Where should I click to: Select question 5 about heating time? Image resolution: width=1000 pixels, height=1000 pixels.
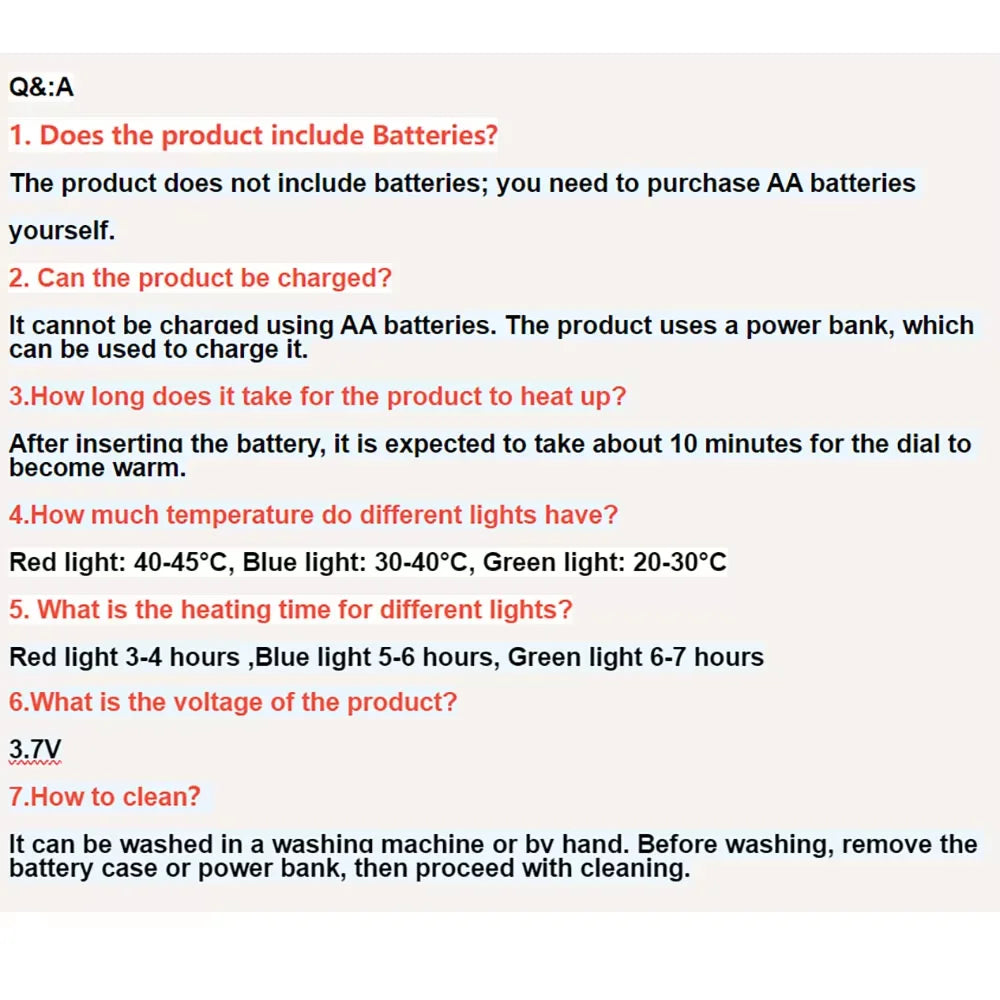291,609
